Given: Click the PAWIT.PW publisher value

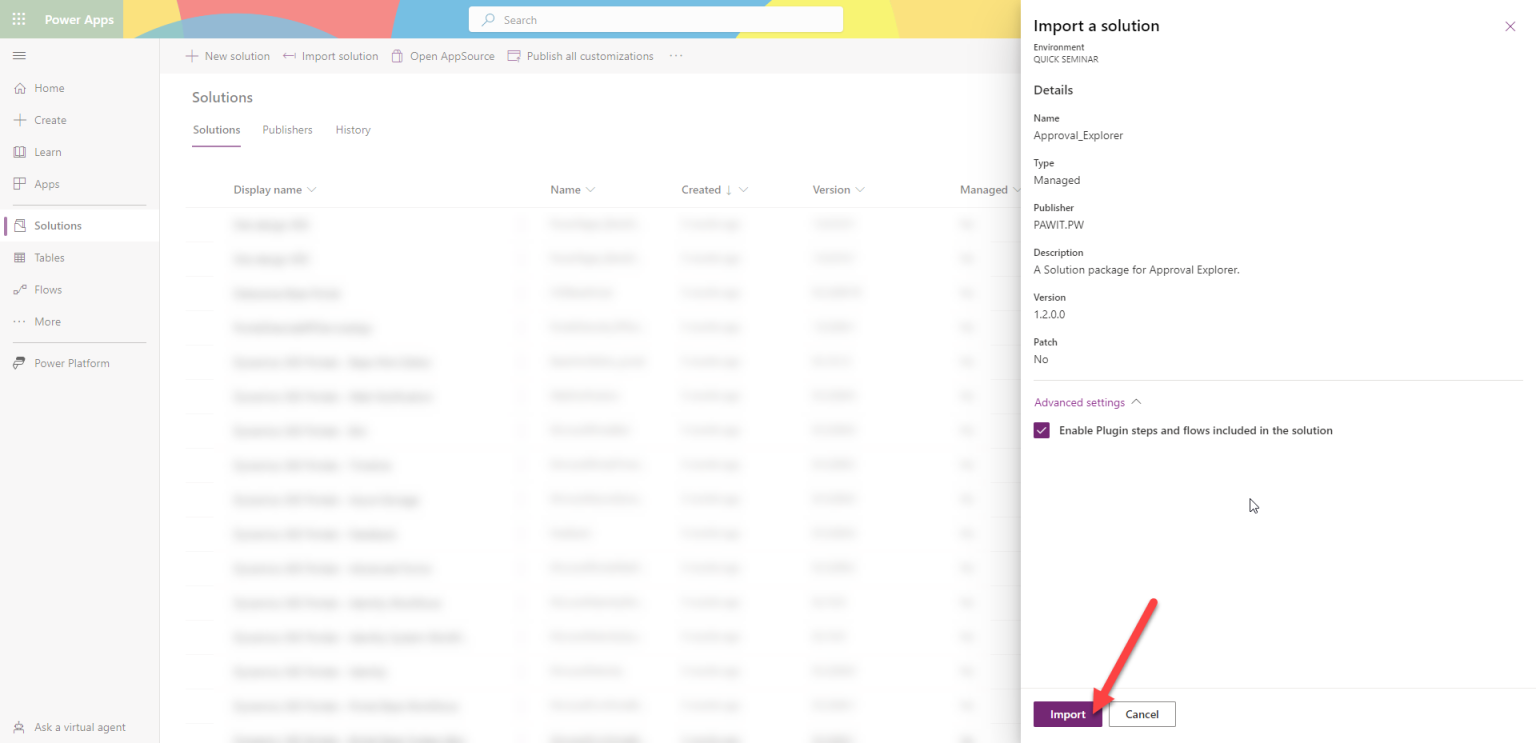Looking at the screenshot, I should 1058,225.
